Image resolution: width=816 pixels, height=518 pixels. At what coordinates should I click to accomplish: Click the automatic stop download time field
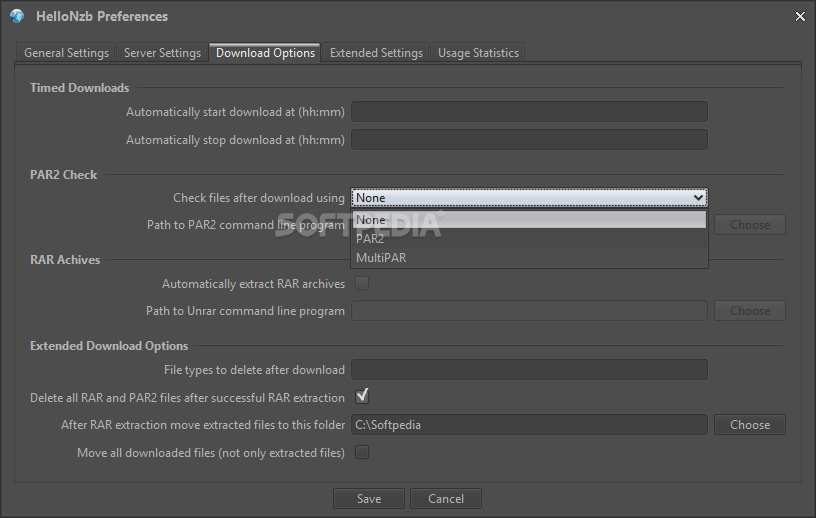click(529, 140)
